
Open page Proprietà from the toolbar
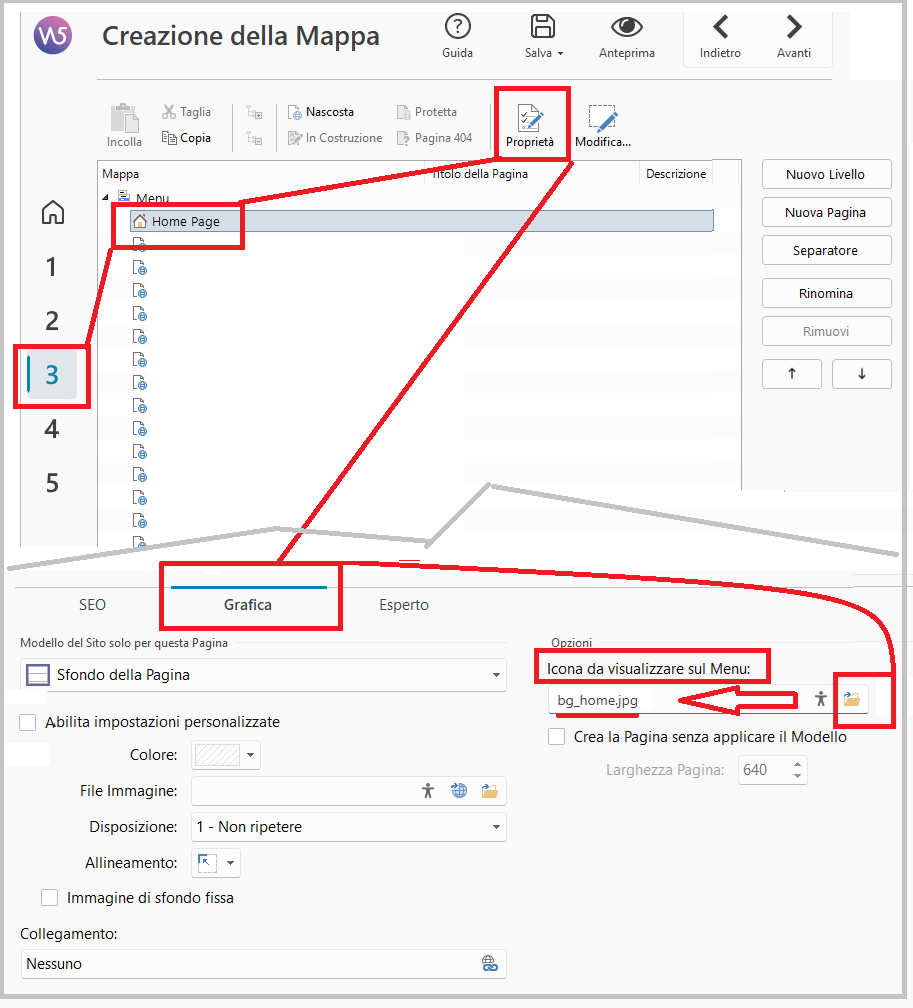point(529,122)
